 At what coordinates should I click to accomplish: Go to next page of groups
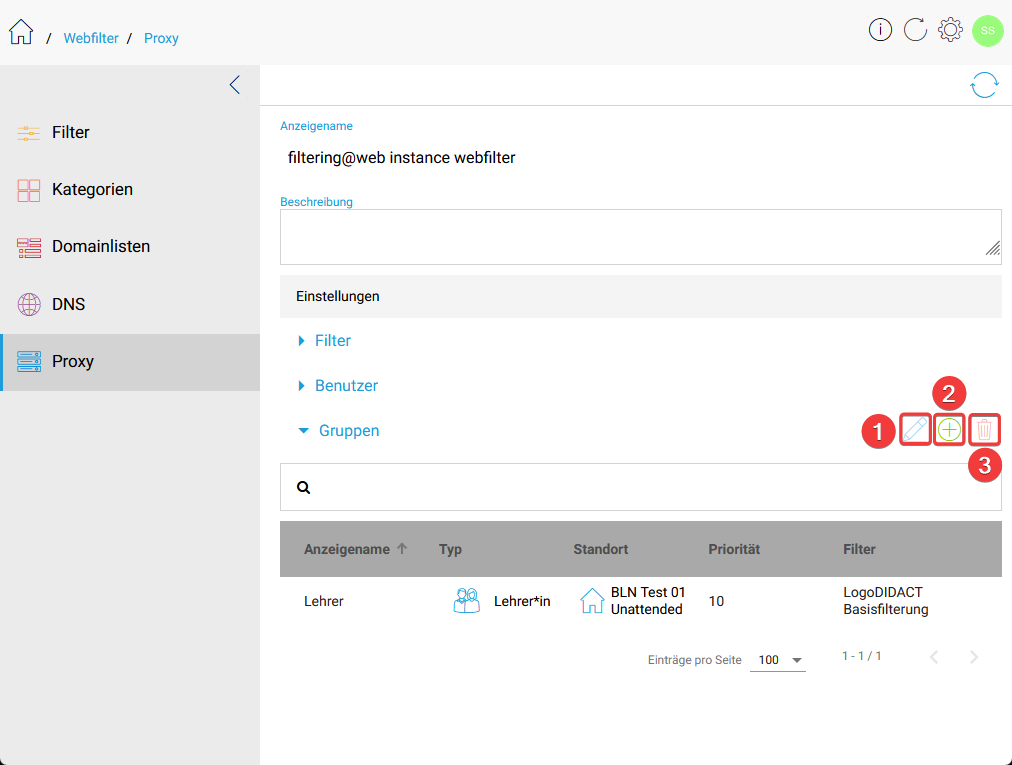click(x=974, y=657)
